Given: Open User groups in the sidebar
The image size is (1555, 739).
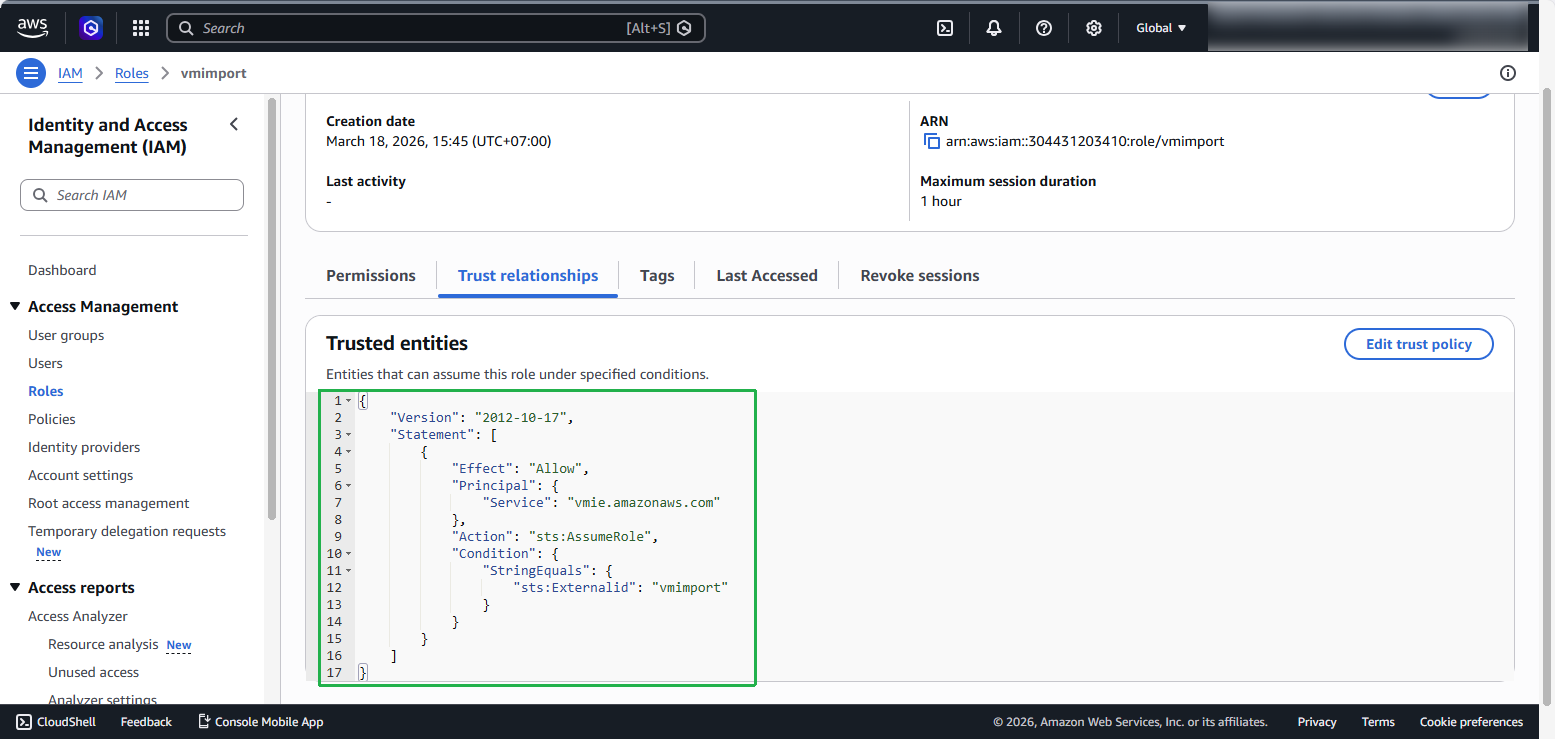Looking at the screenshot, I should click(x=66, y=335).
